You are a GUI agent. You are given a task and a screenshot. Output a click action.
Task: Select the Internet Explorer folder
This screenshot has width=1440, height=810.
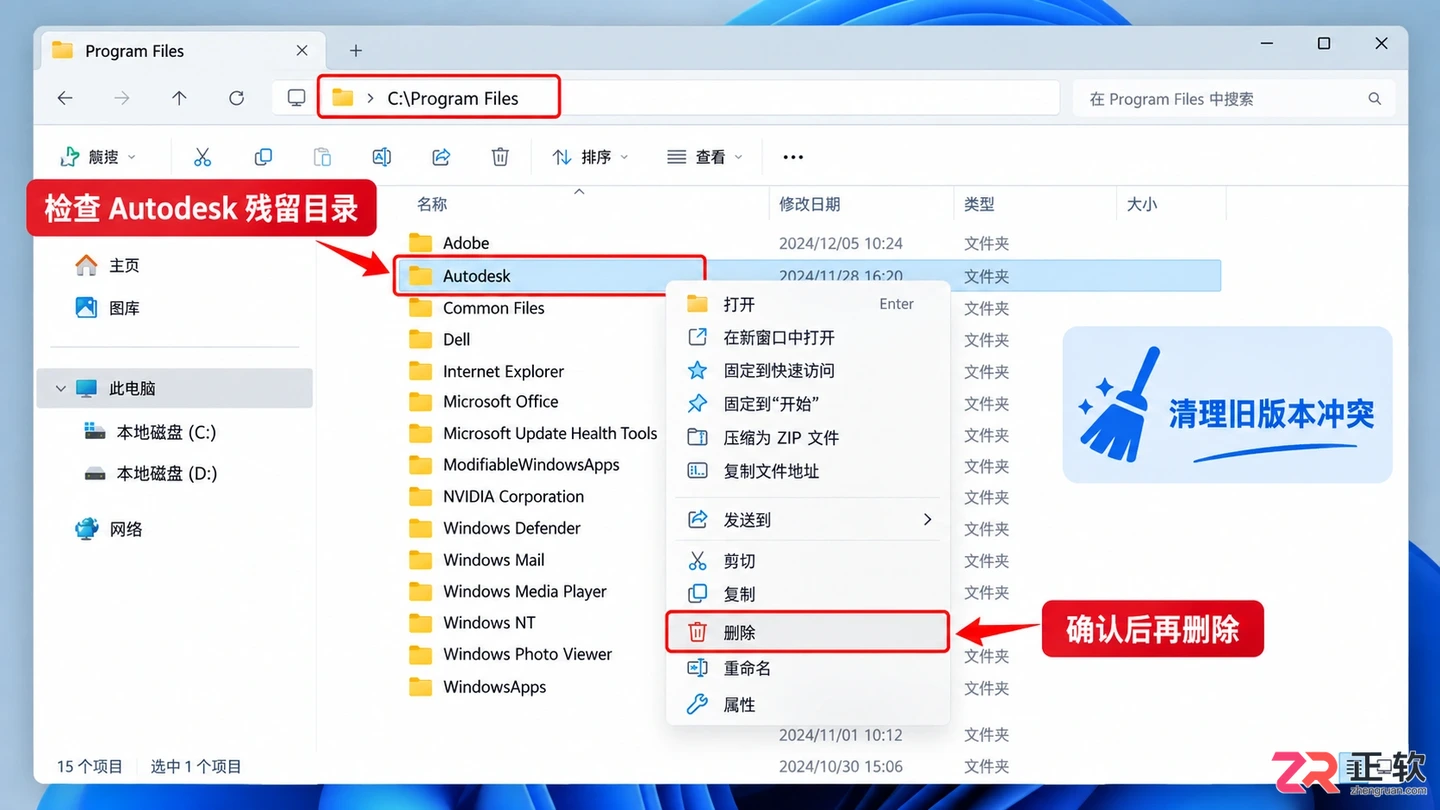486,371
